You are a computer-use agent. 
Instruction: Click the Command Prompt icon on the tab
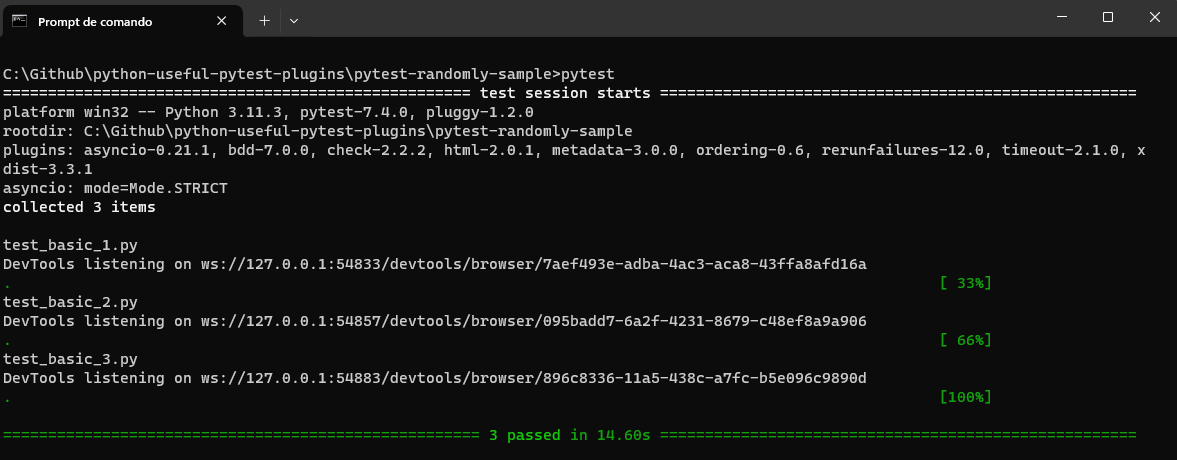click(20, 20)
